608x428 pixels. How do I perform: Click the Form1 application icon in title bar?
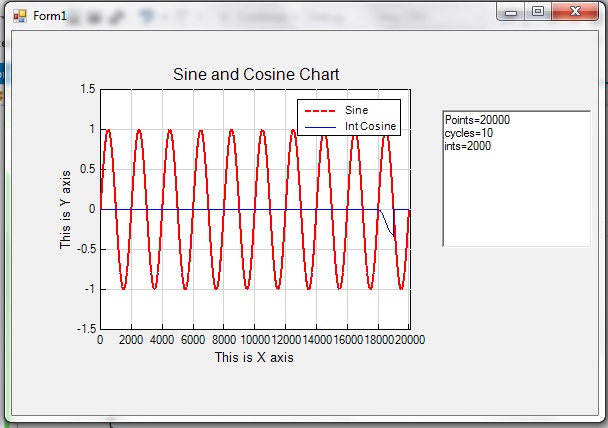(x=19, y=16)
